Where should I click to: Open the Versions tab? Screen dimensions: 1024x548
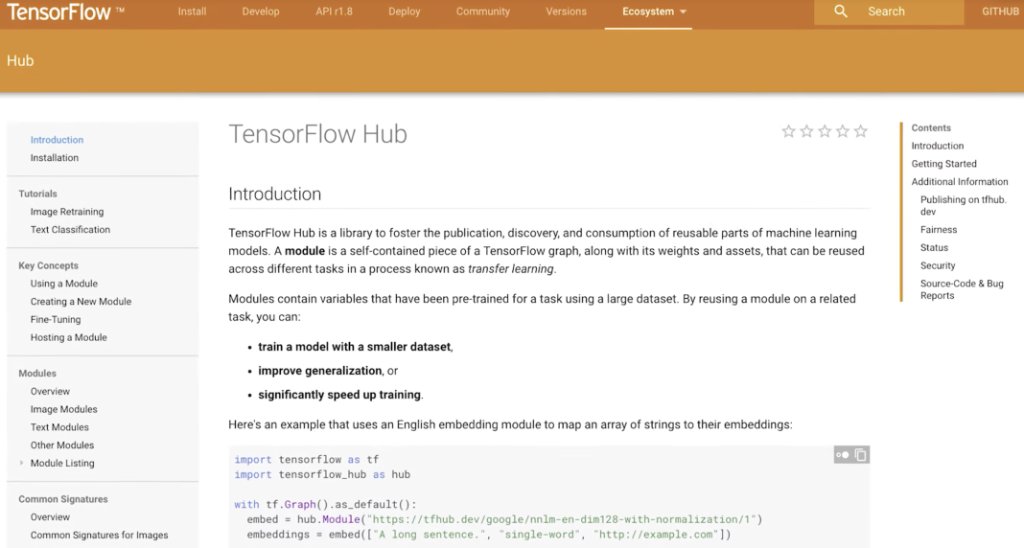point(566,11)
